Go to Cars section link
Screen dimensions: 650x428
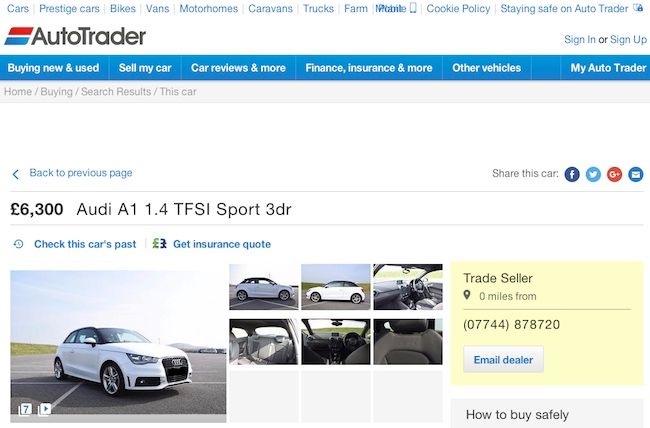tap(18, 8)
